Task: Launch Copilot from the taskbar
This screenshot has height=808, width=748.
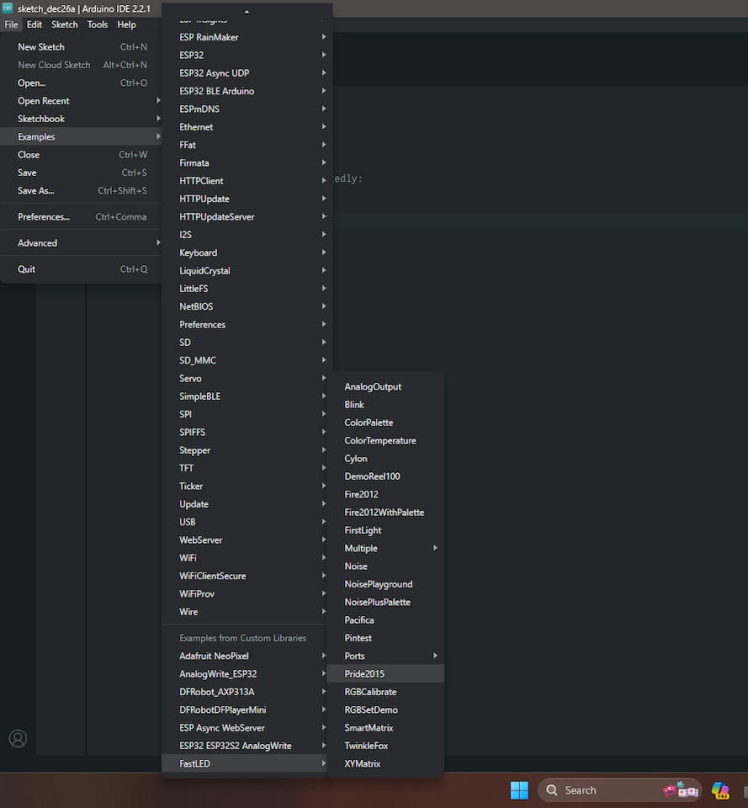Action: 720,790
